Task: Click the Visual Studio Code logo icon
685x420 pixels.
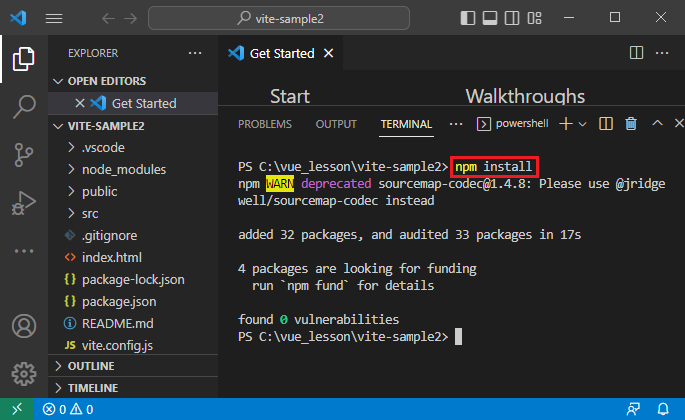Action: point(18,18)
